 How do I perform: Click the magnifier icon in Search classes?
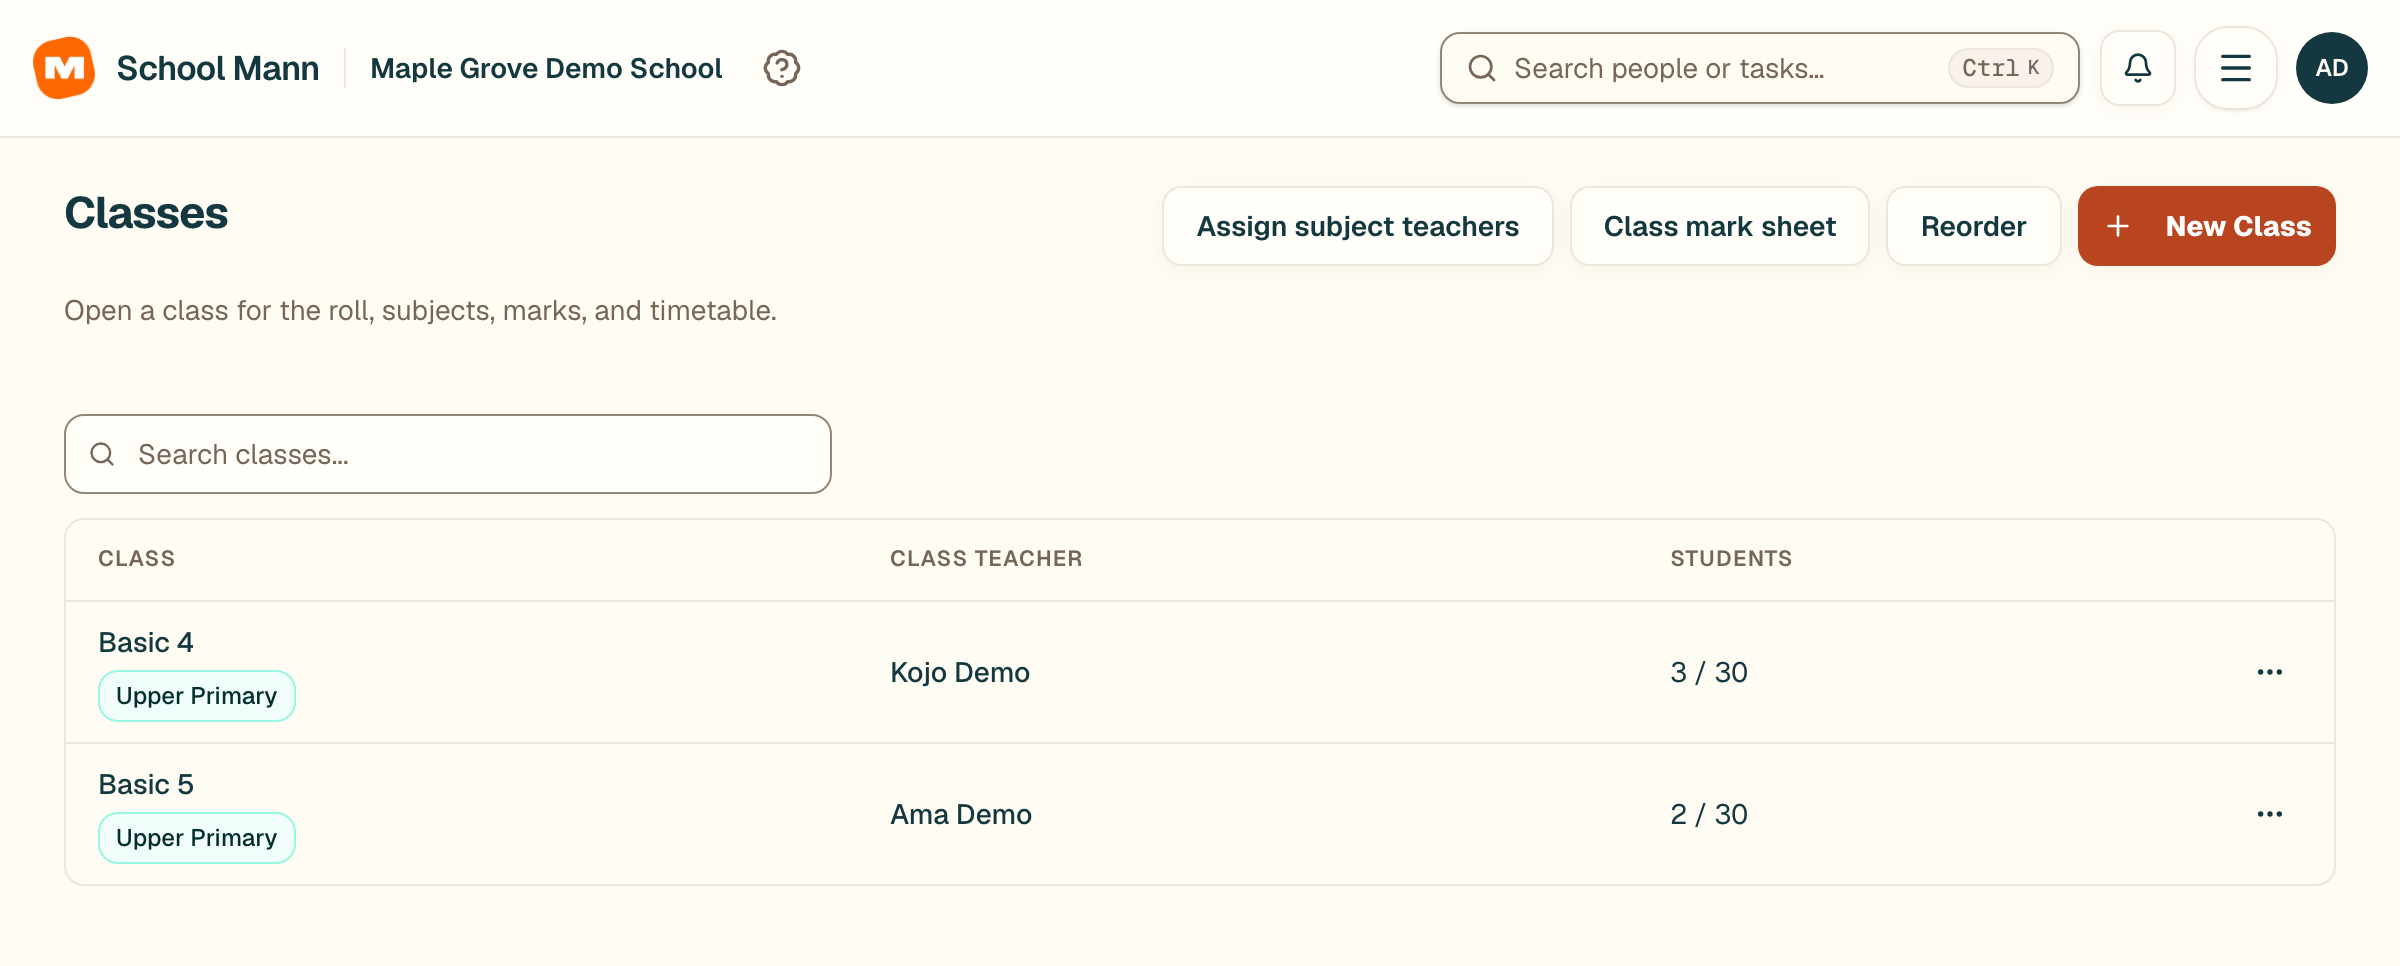tap(102, 454)
